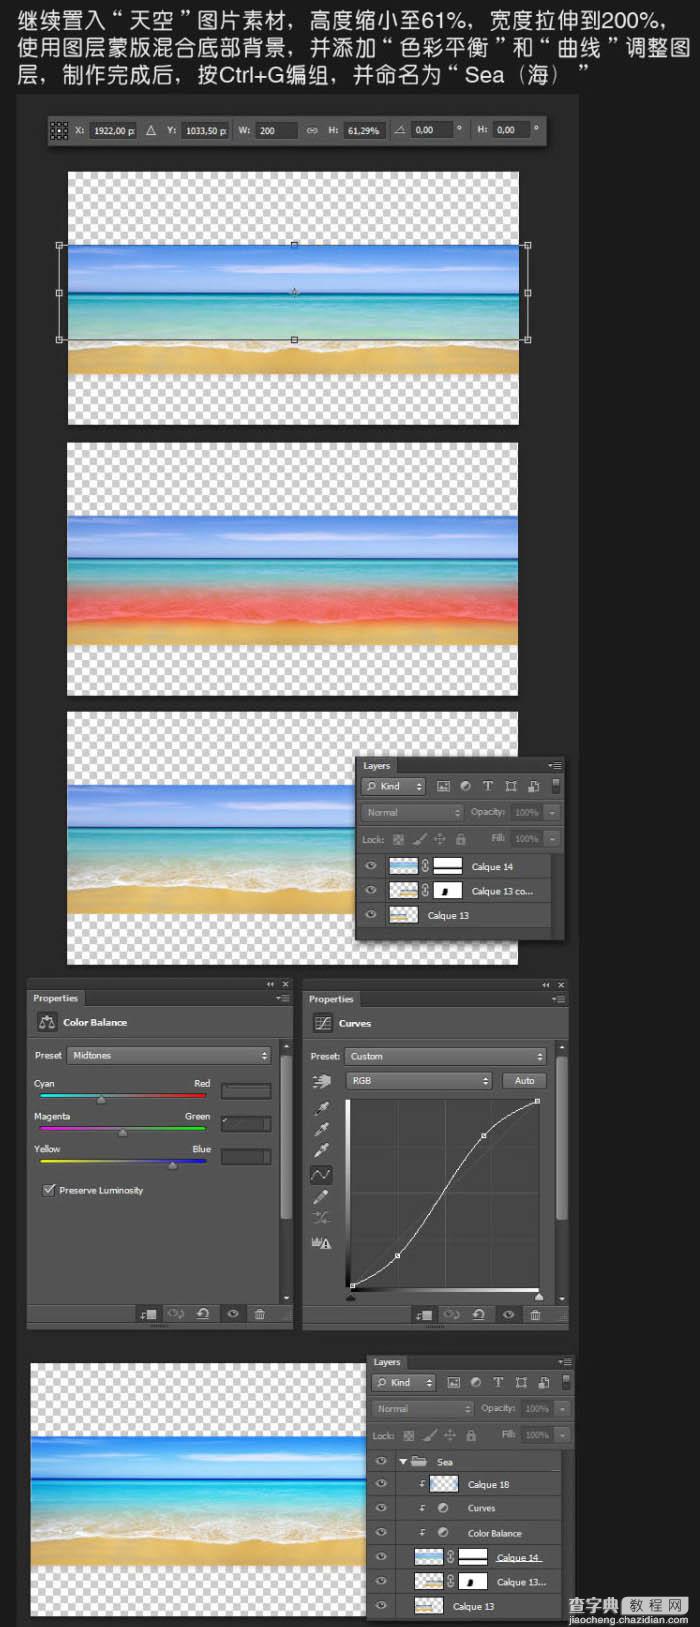Screen dimensions: 700x1627
Task: Open Fill arrow dropdown in the upper Layers panel
Action: pyautogui.click(x=551, y=838)
